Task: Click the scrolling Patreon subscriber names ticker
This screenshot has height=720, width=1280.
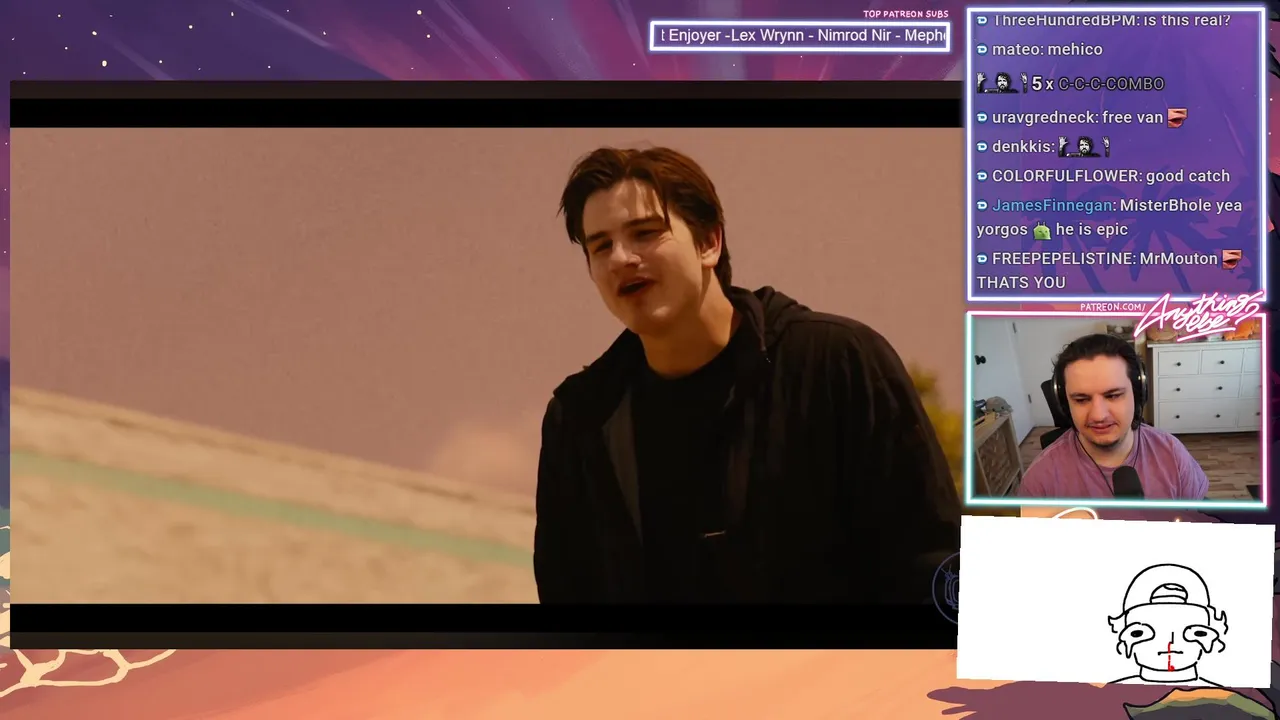Action: click(x=800, y=36)
